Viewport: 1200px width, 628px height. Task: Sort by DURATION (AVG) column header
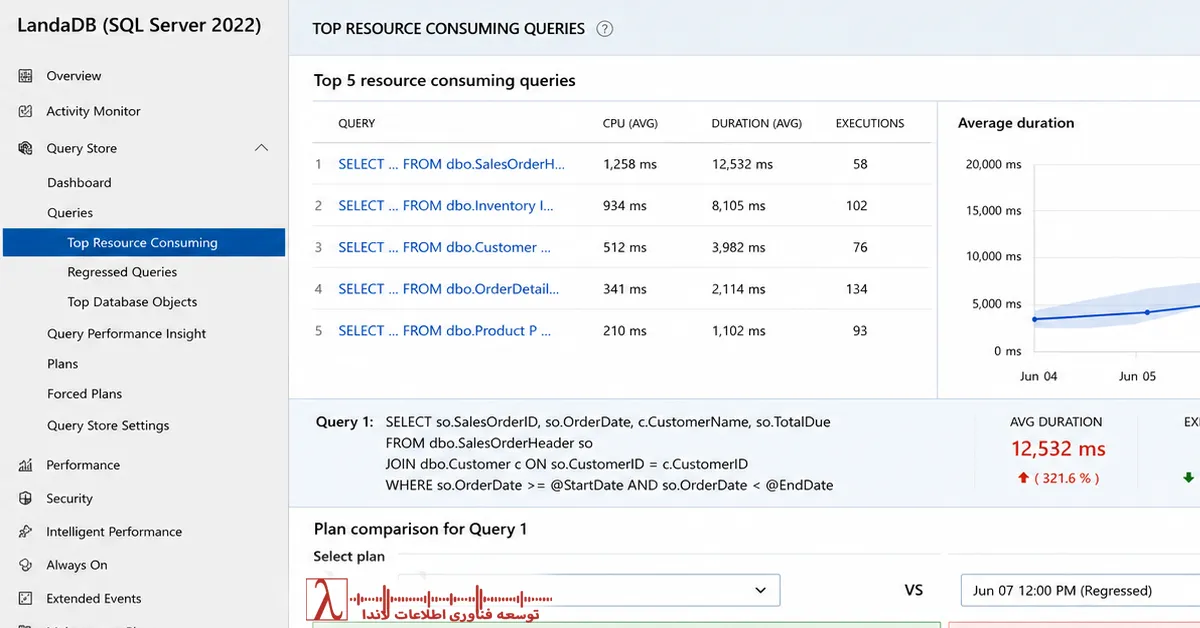pos(757,123)
